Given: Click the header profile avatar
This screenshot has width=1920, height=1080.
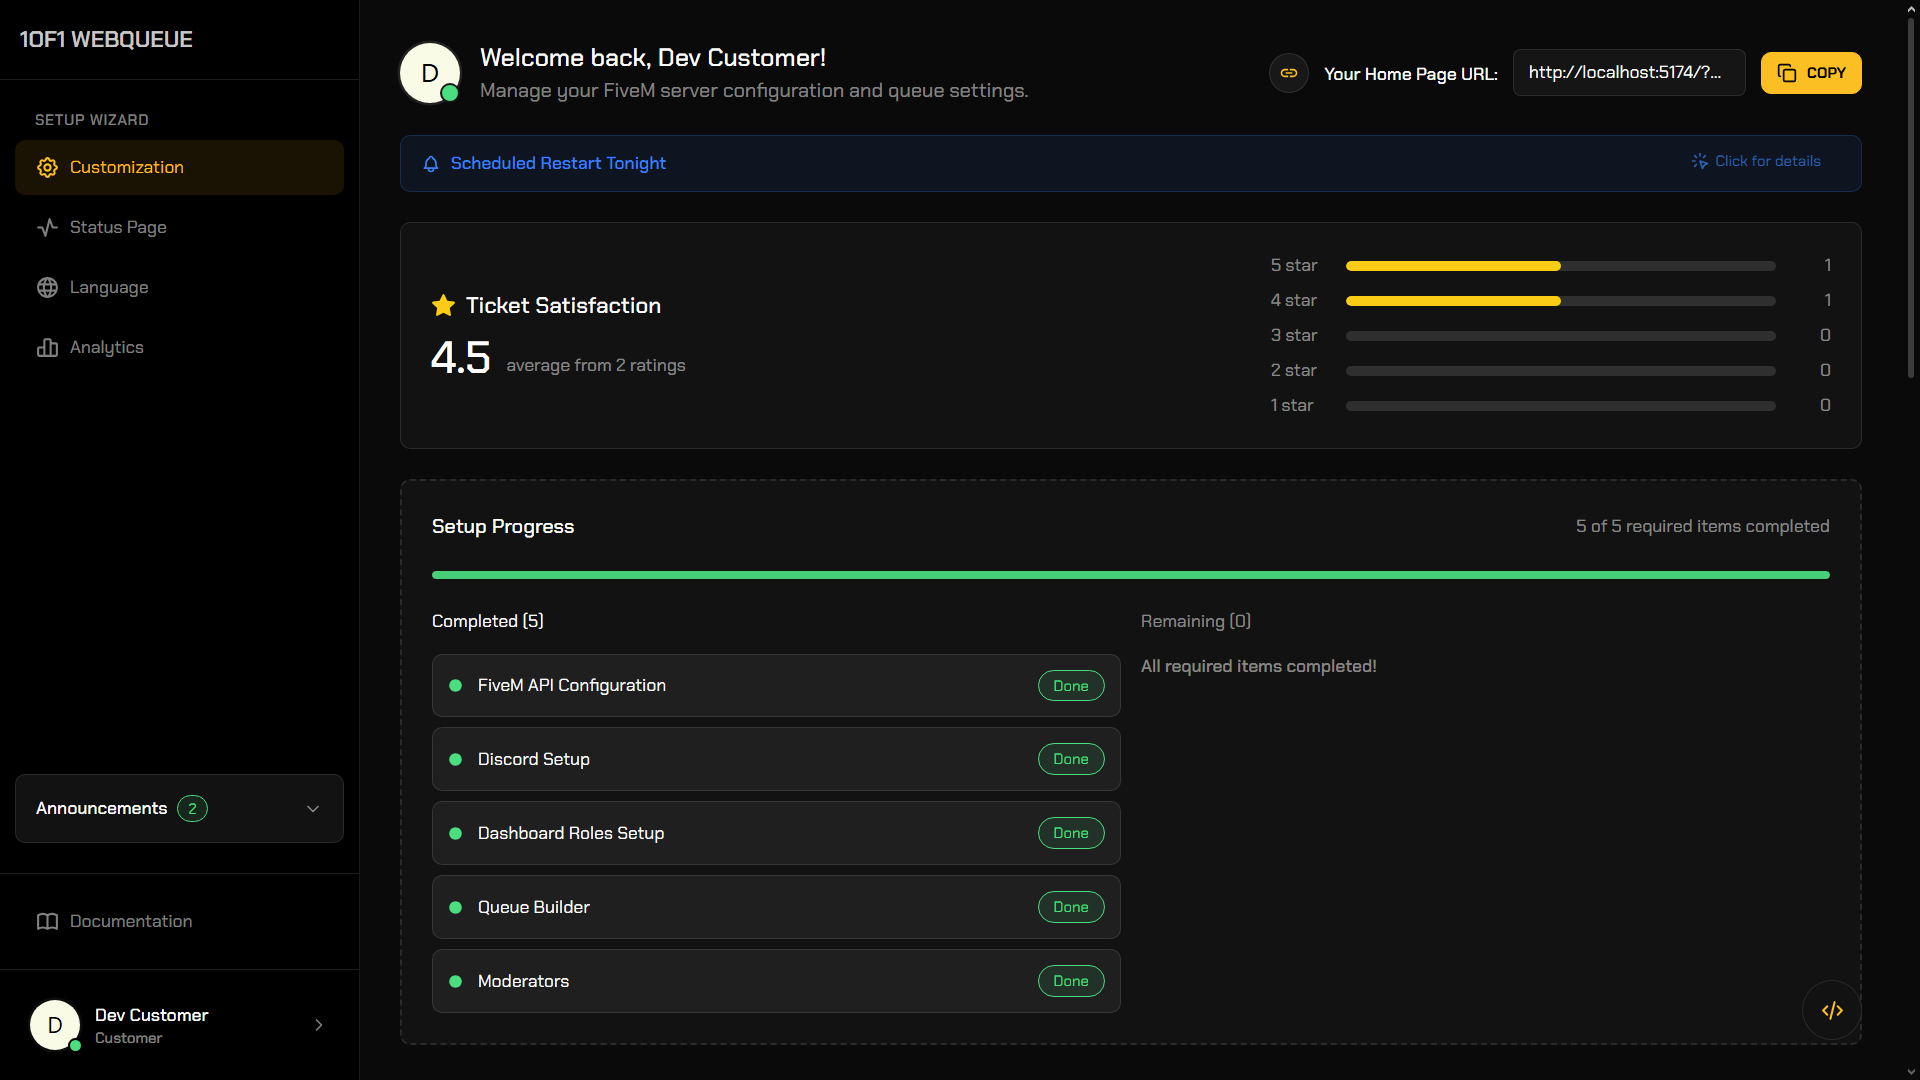Looking at the screenshot, I should click(430, 73).
